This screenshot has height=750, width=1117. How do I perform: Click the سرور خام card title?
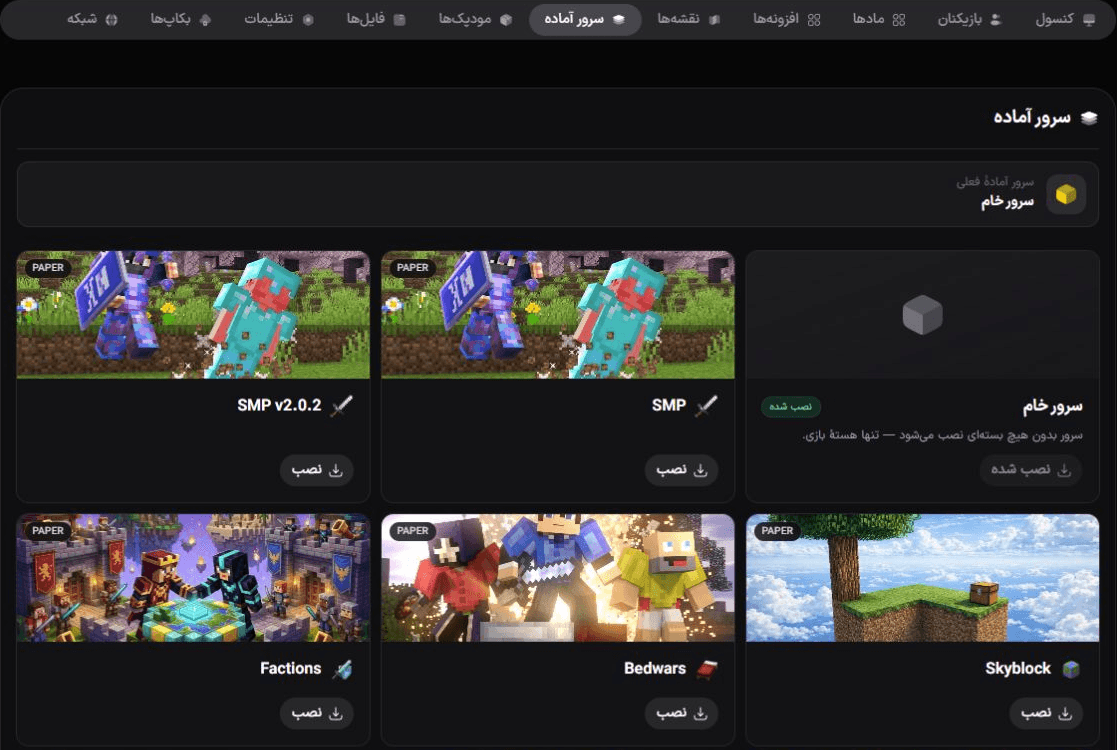1052,406
